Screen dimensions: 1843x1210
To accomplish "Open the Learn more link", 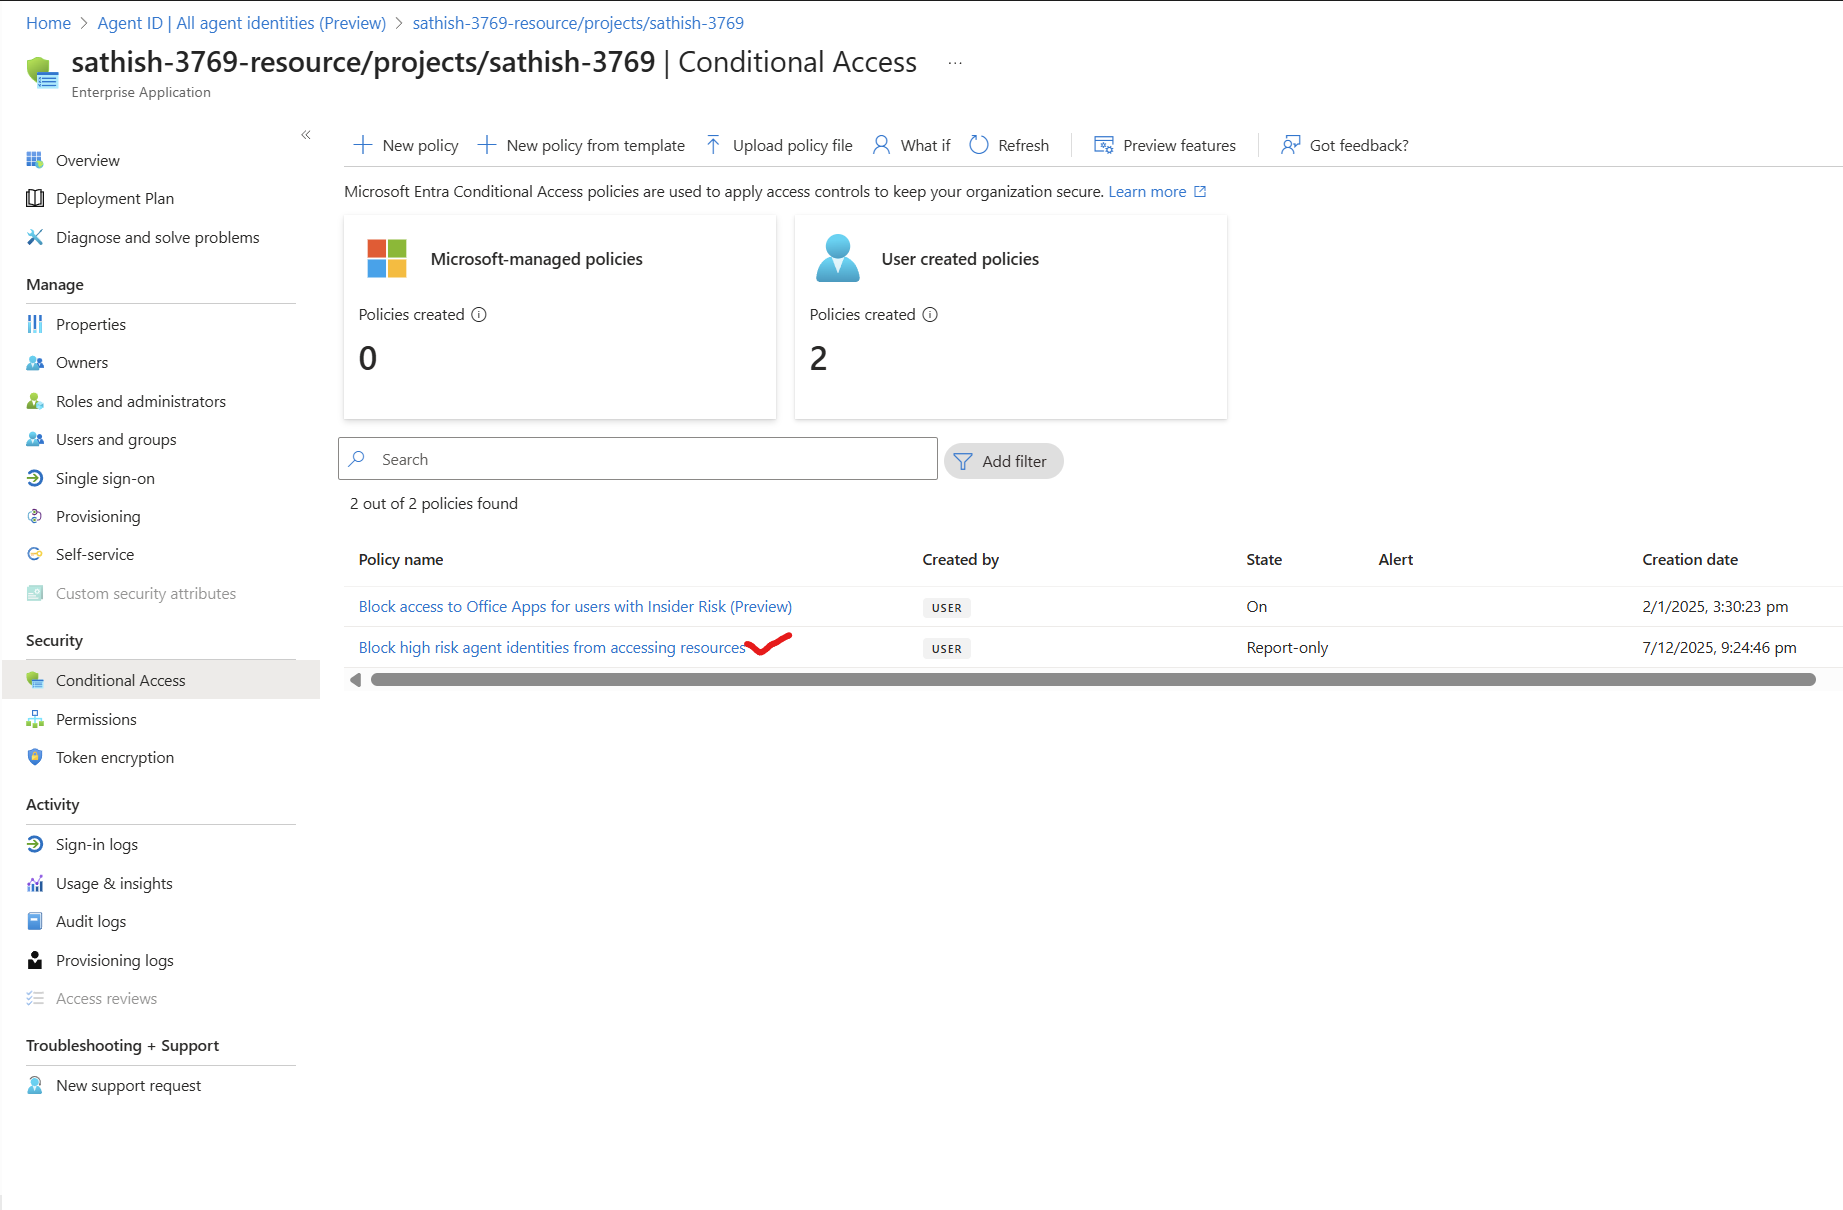I will click(x=1147, y=192).
